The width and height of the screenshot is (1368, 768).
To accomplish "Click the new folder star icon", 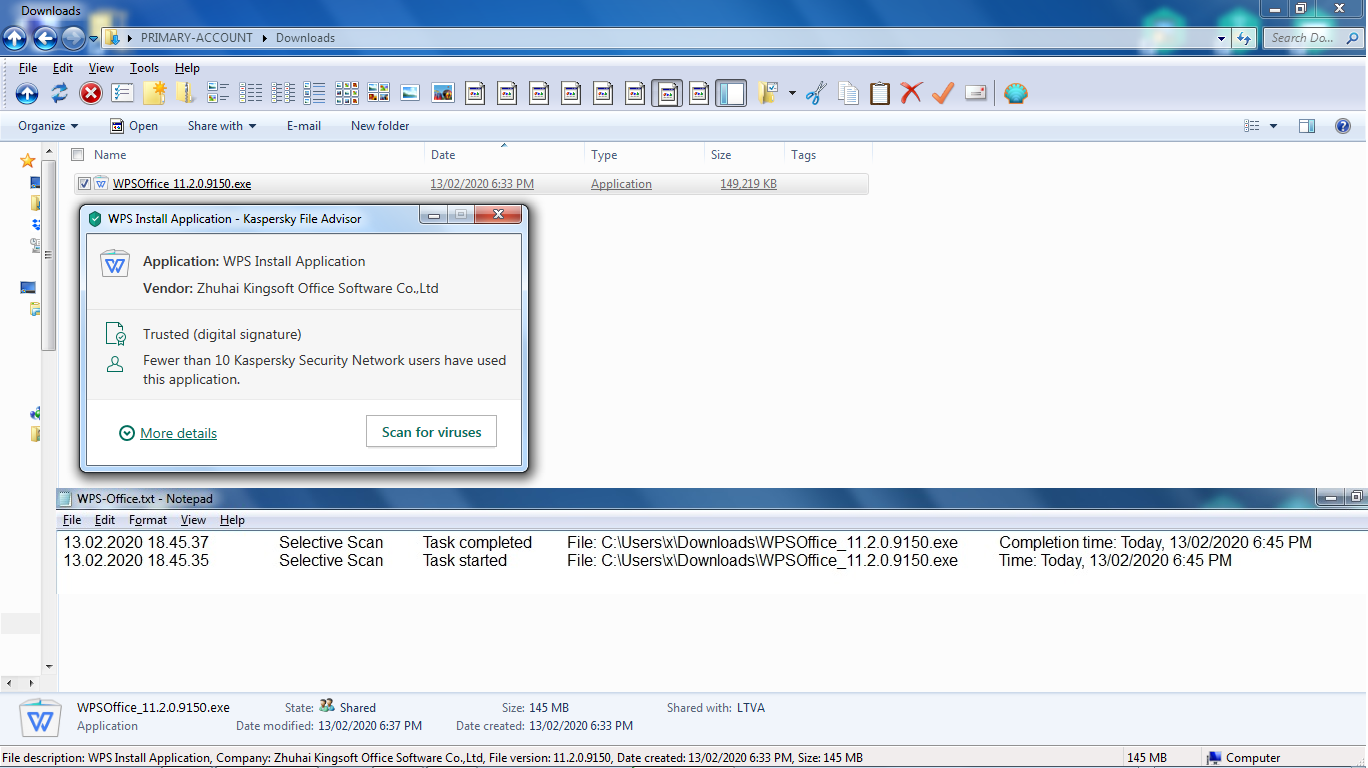I will point(154,94).
